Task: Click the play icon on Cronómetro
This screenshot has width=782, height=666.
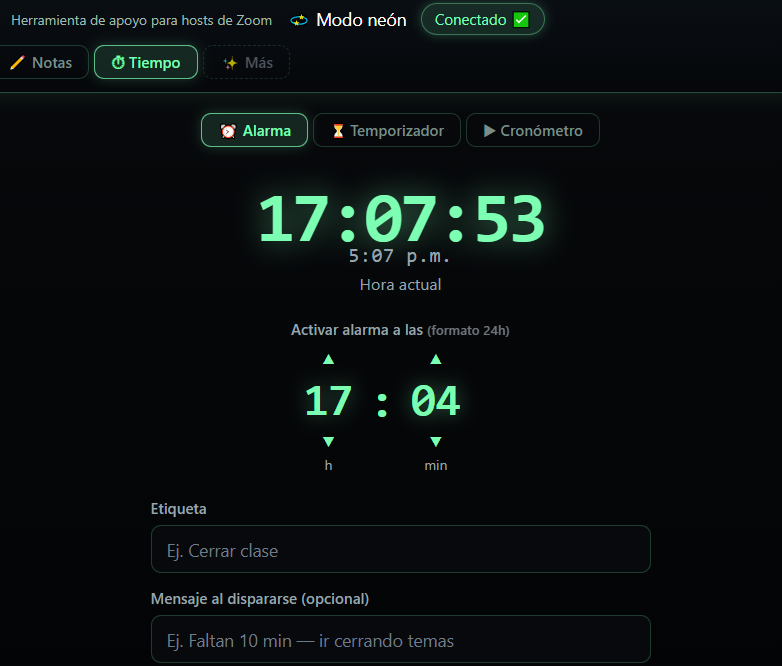Action: (489, 131)
